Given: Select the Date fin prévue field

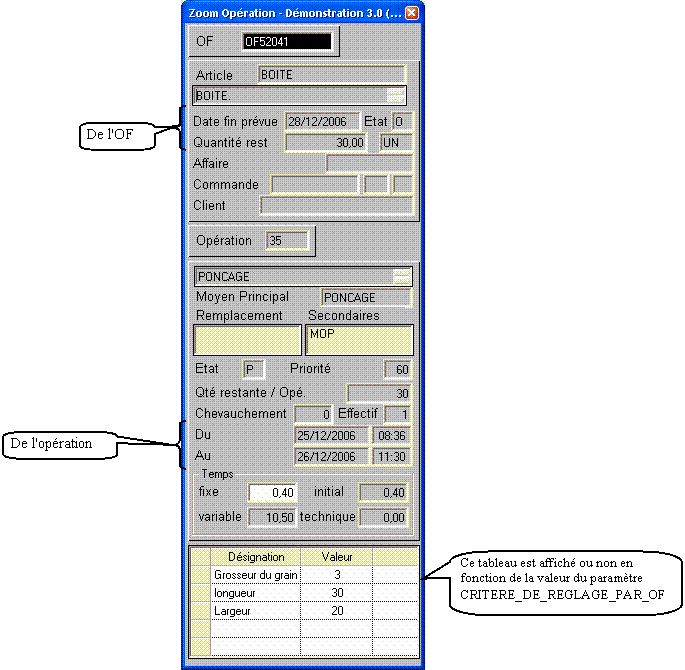Looking at the screenshot, I should (x=322, y=121).
